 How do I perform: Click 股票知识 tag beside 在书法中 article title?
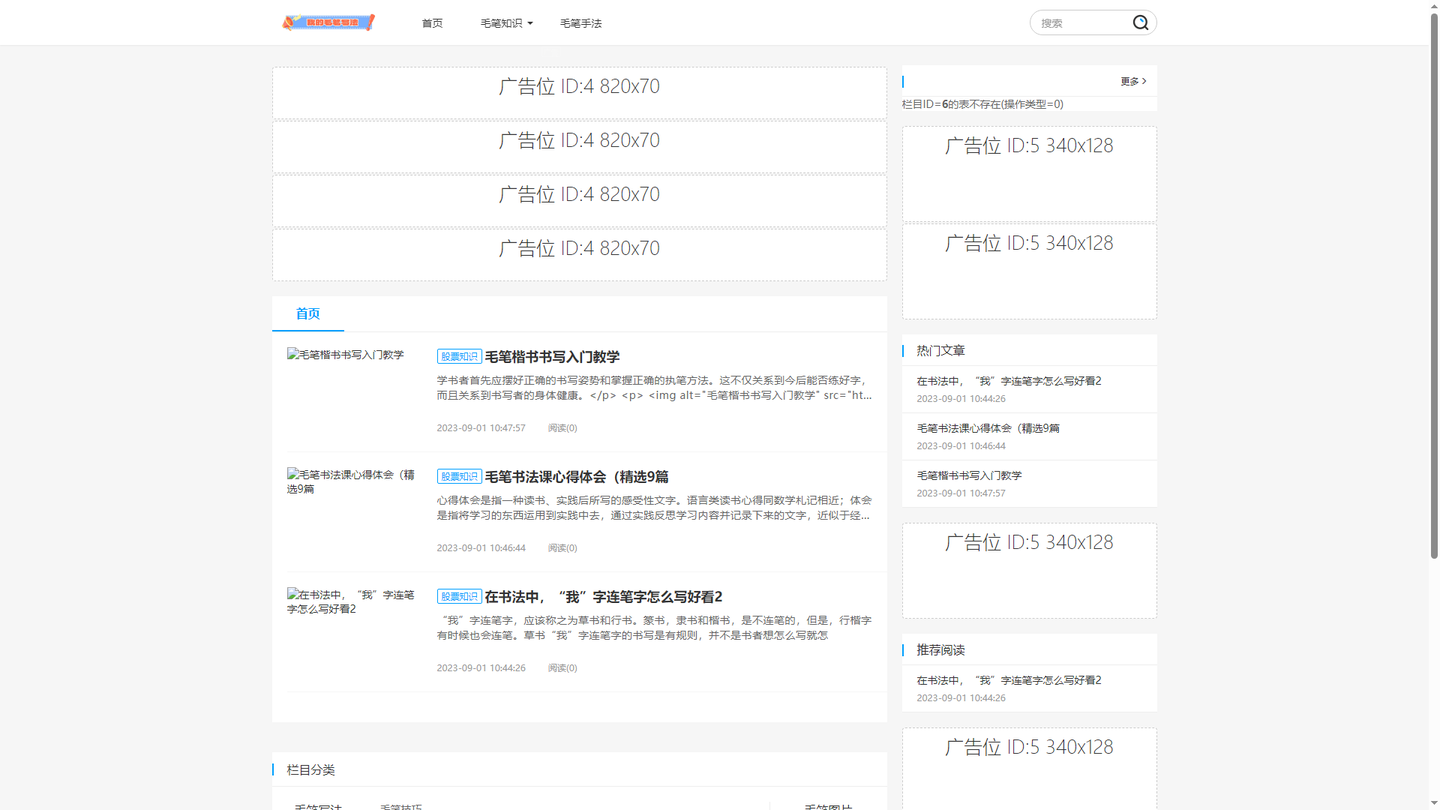pyautogui.click(x=459, y=597)
